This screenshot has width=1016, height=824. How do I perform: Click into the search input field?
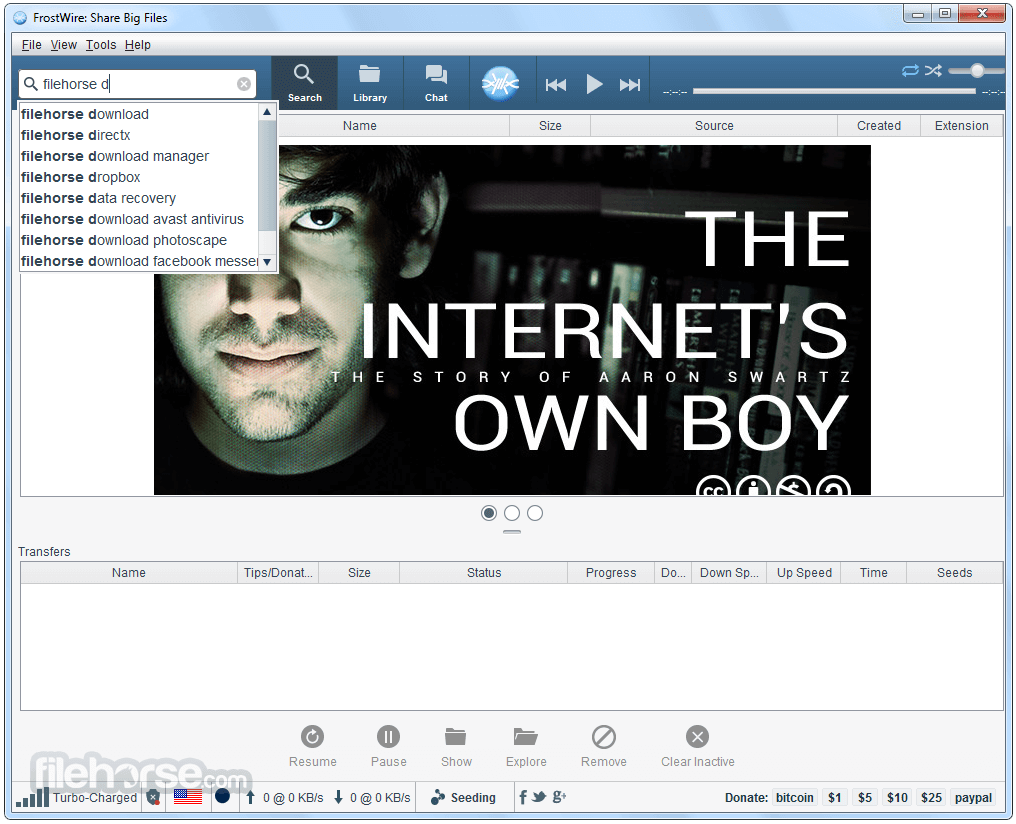click(137, 84)
